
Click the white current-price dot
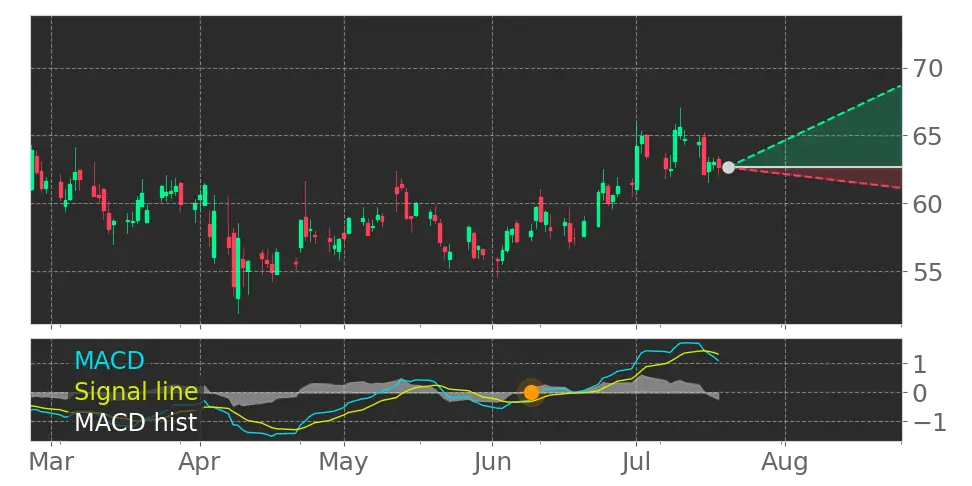point(728,167)
